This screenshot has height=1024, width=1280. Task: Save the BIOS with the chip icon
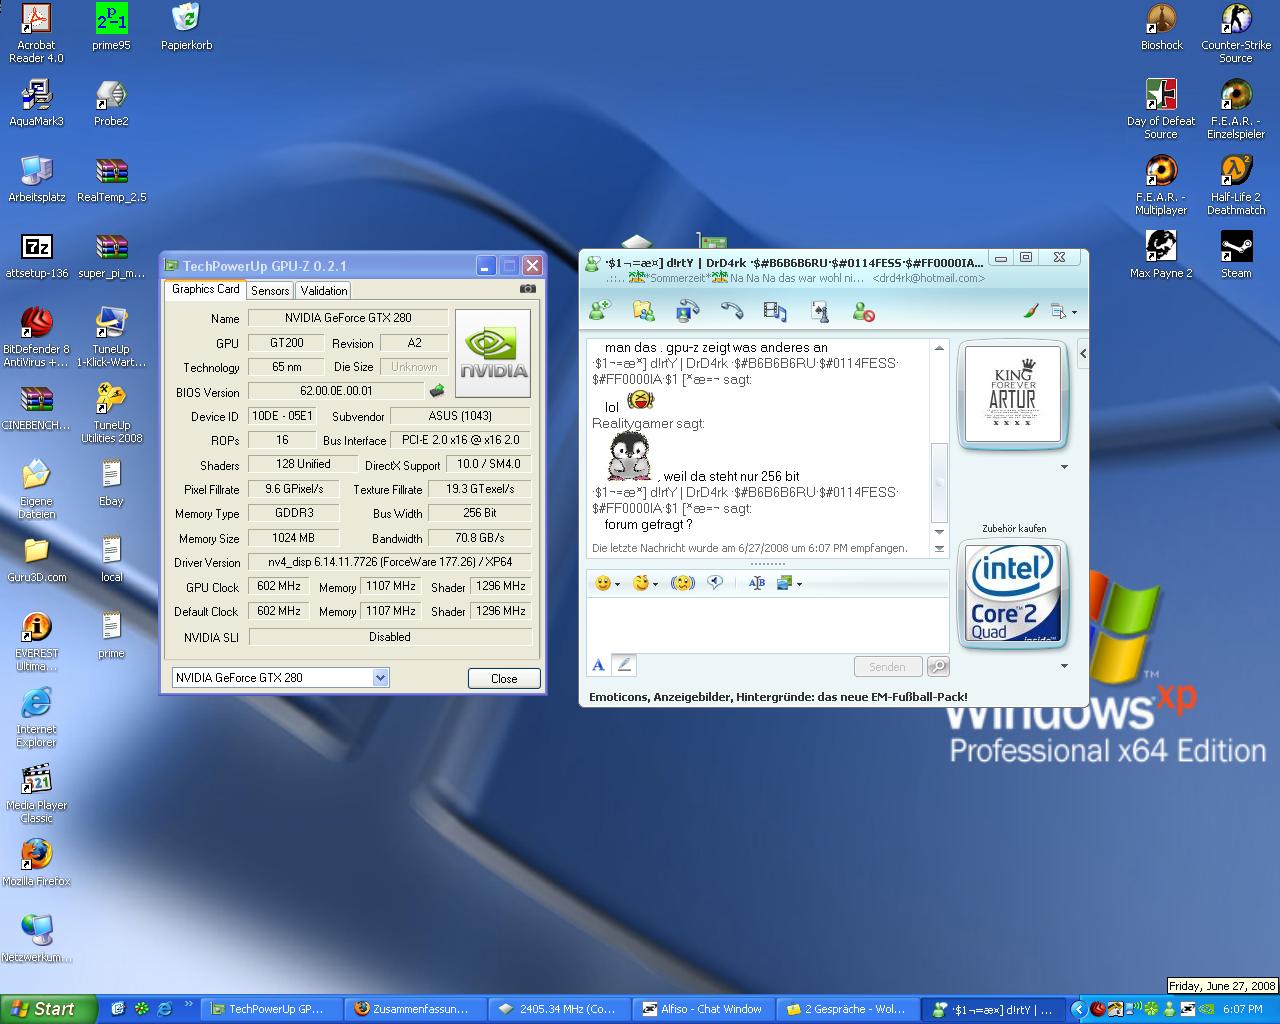pos(437,391)
